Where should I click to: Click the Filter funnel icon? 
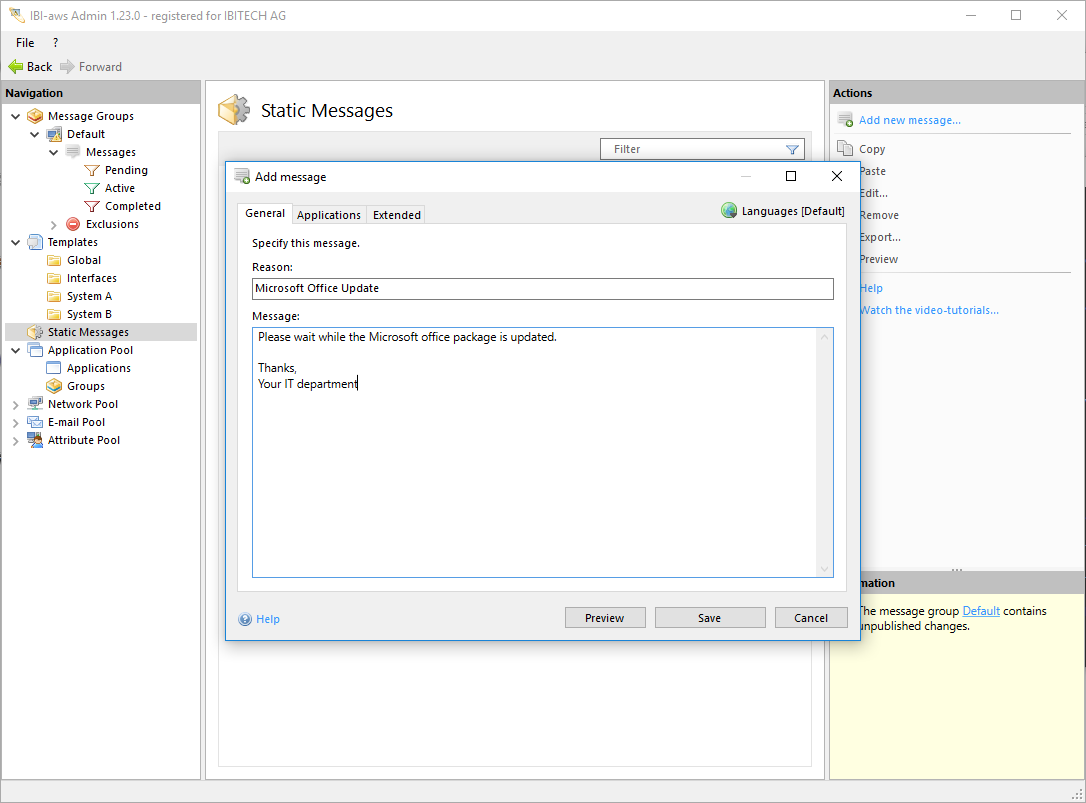click(x=792, y=150)
